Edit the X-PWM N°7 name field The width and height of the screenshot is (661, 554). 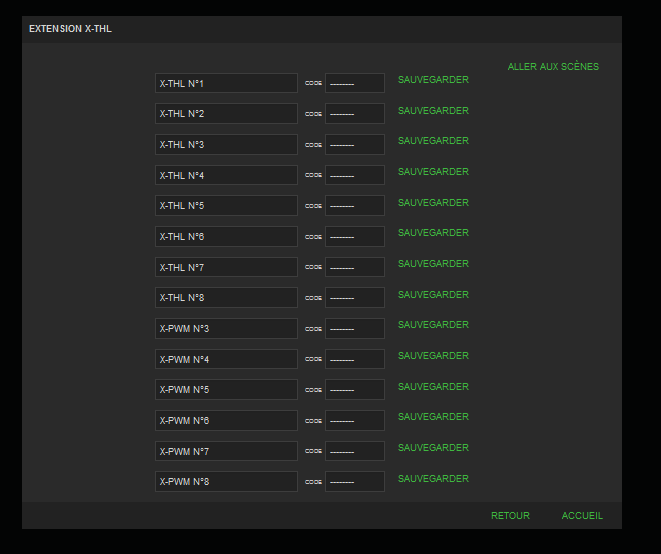226,451
